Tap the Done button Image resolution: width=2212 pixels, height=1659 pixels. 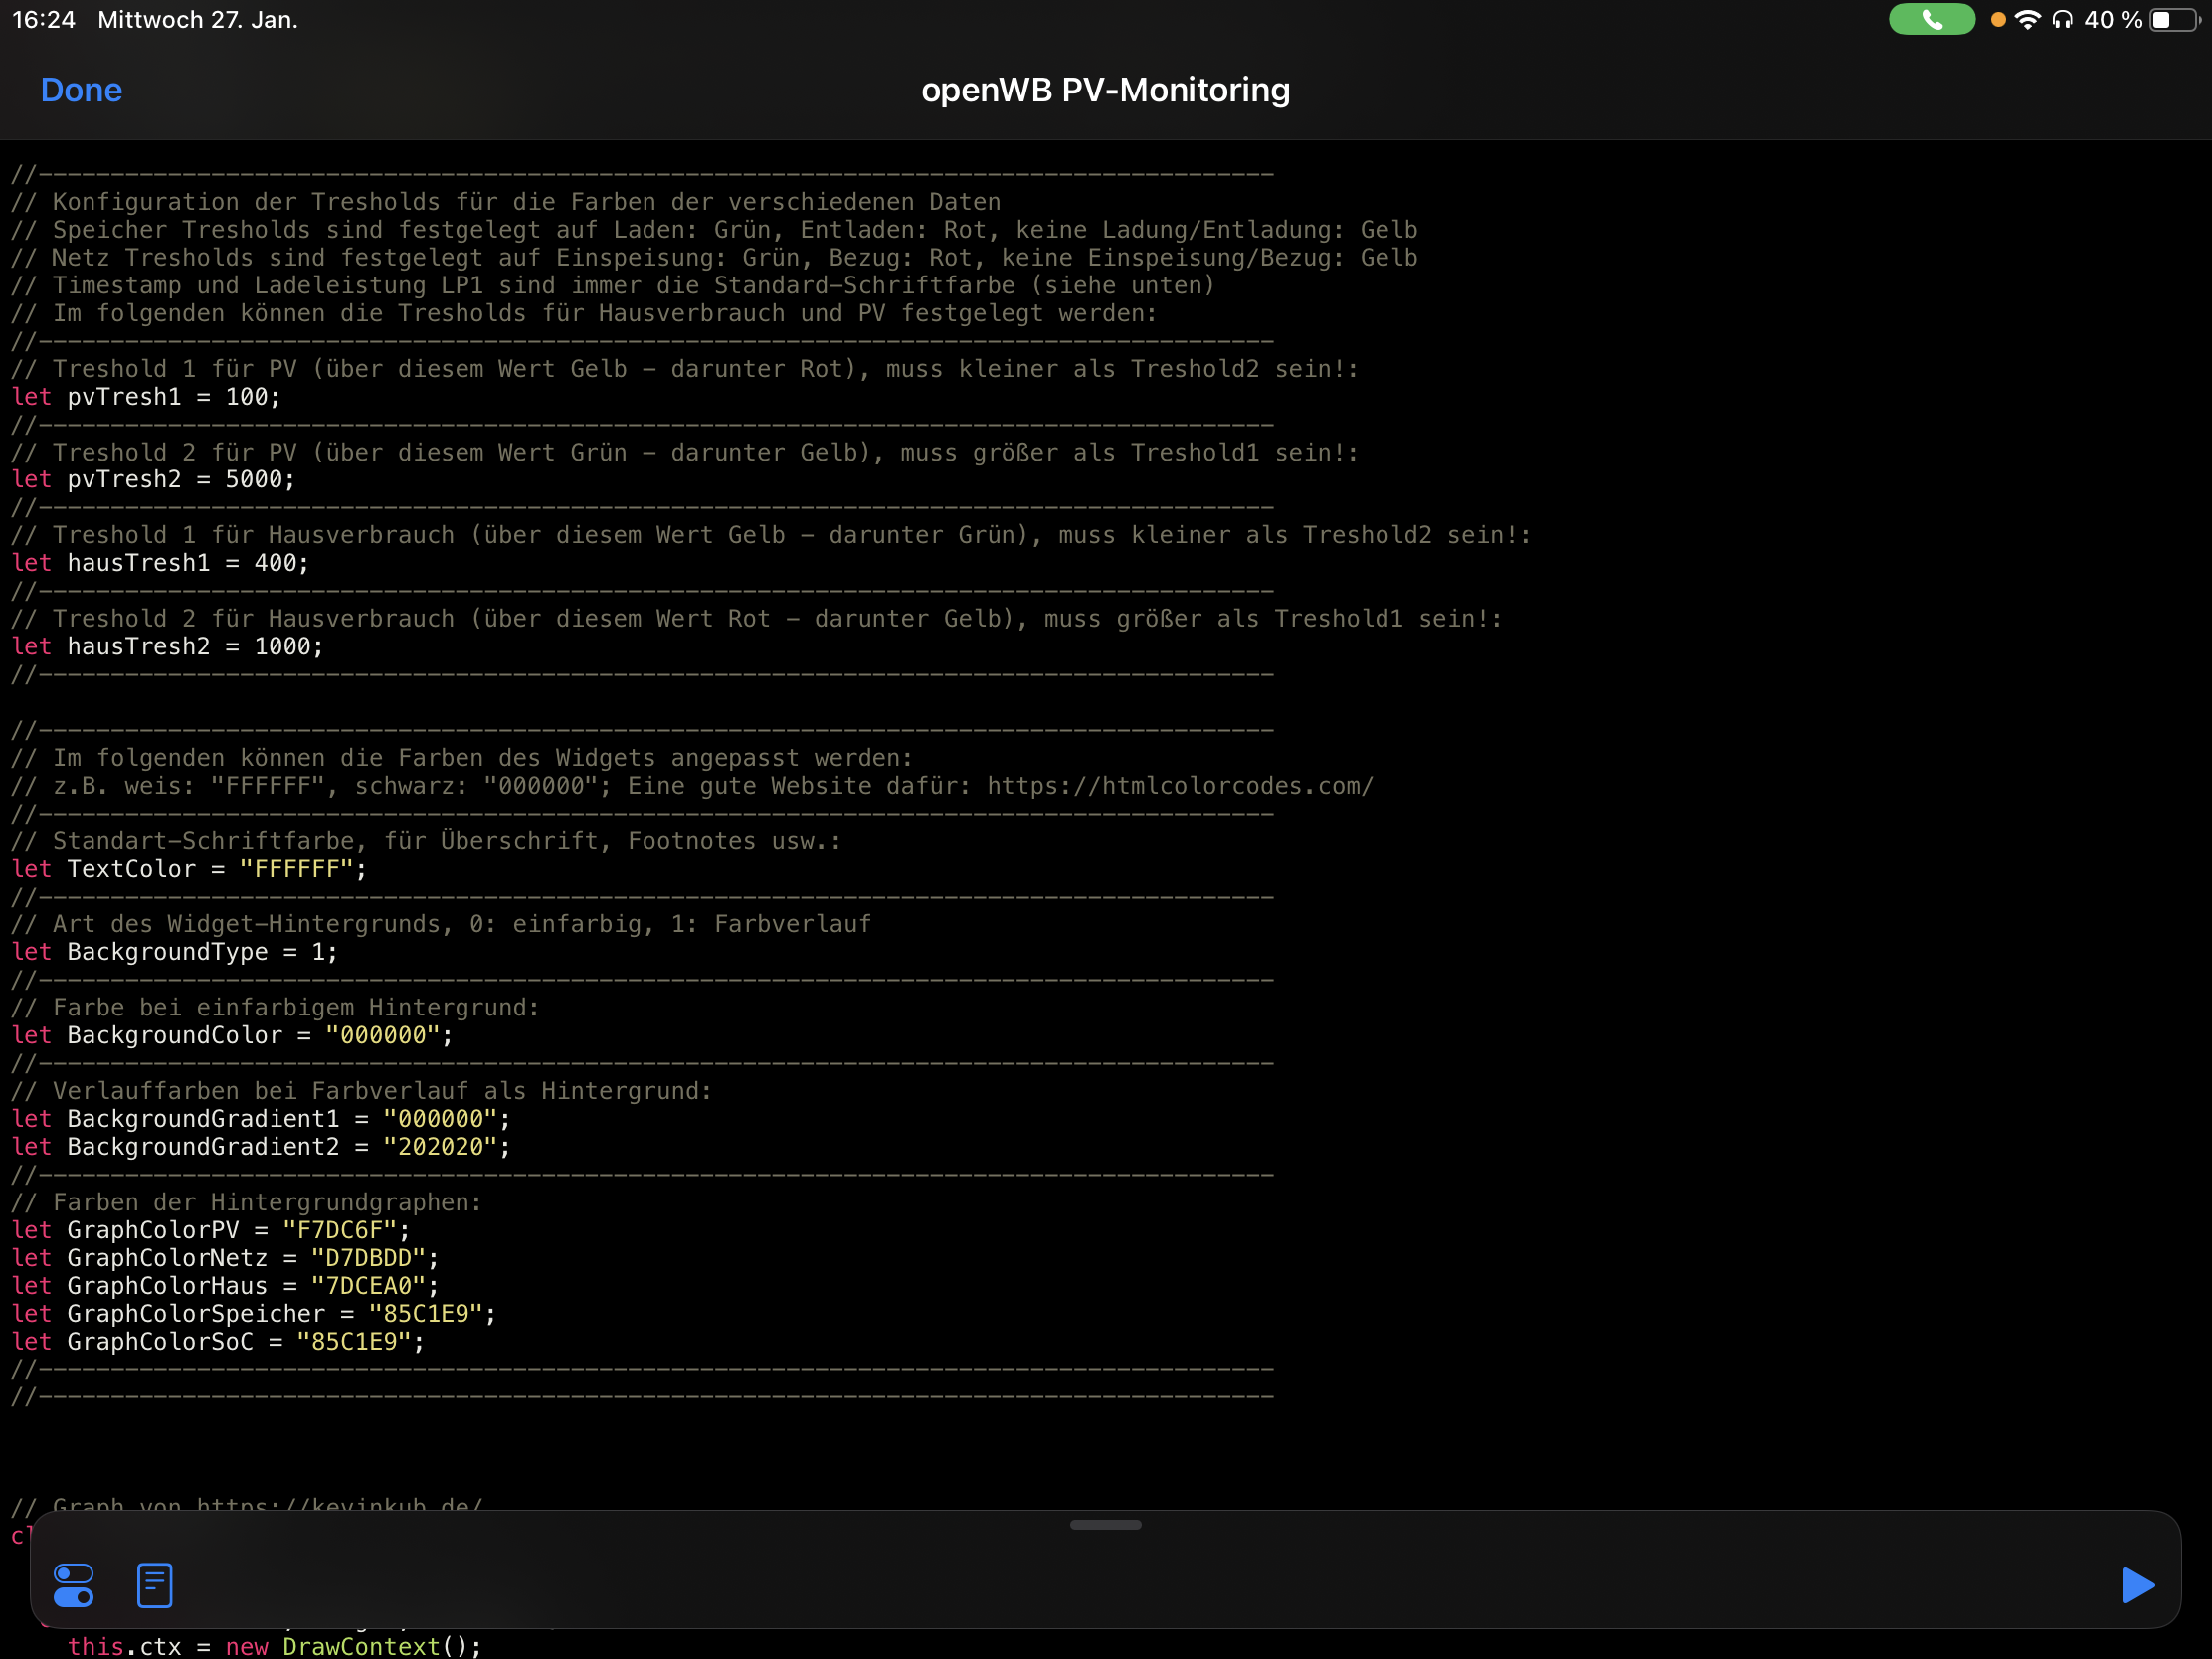coord(81,90)
